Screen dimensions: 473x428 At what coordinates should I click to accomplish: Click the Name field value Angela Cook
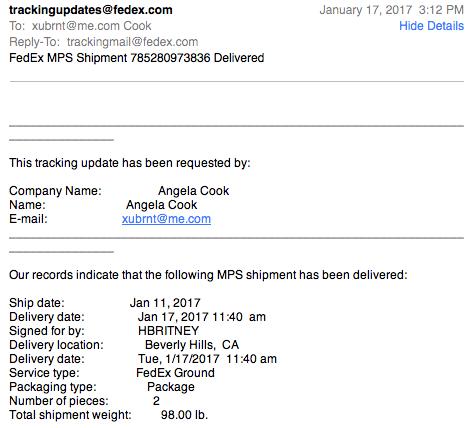coord(162,205)
